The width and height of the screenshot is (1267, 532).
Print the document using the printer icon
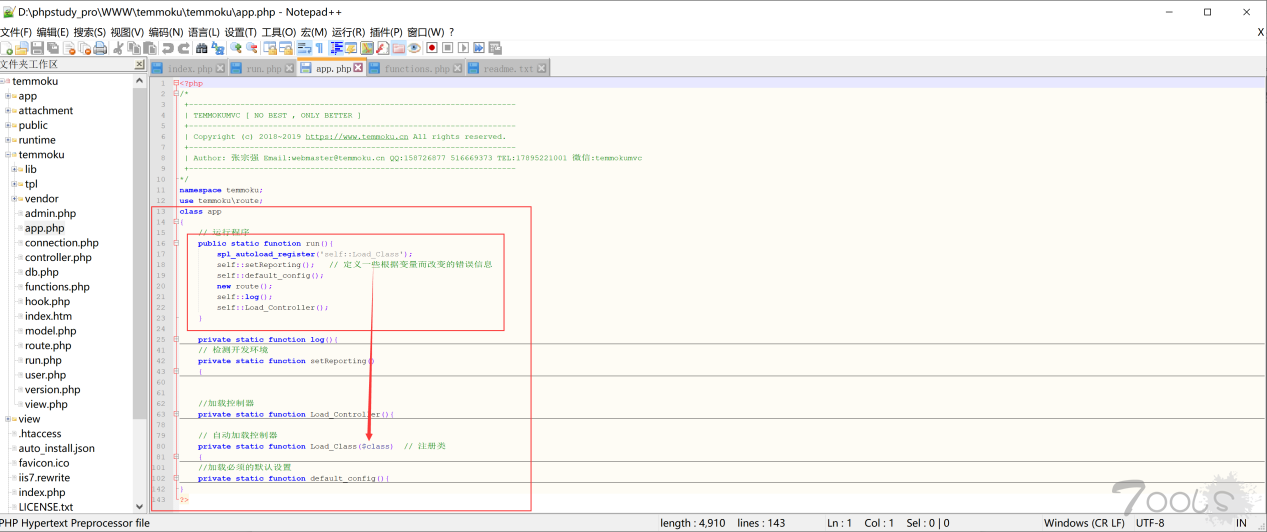(99, 48)
